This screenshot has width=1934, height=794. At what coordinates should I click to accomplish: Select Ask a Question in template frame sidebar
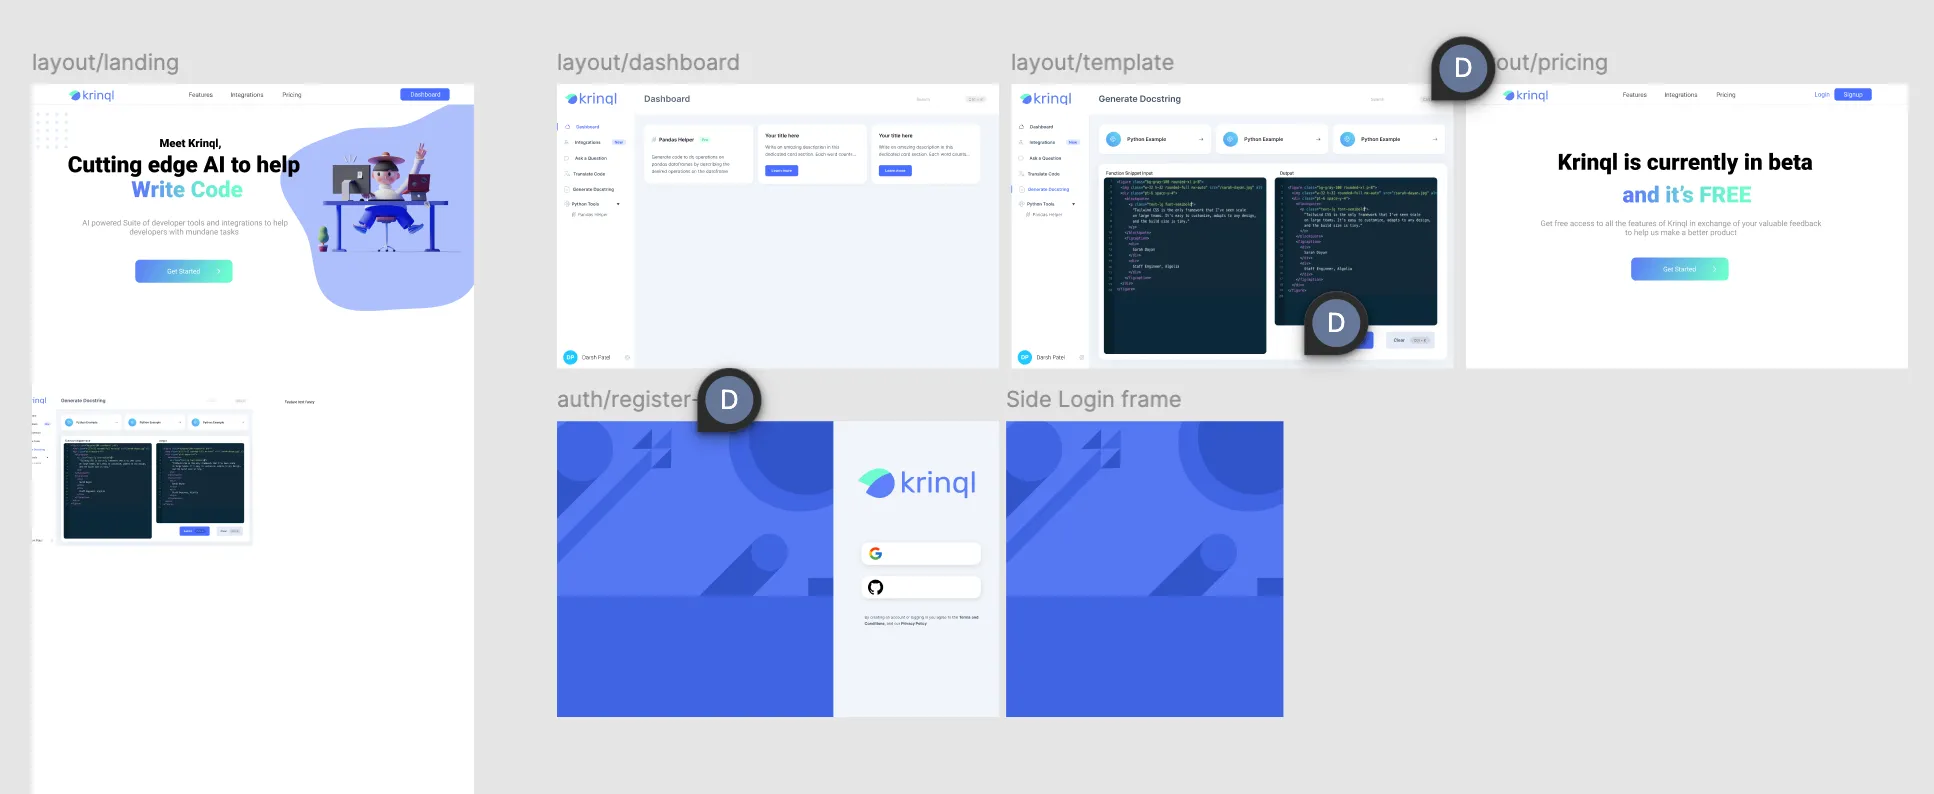pyautogui.click(x=1044, y=158)
